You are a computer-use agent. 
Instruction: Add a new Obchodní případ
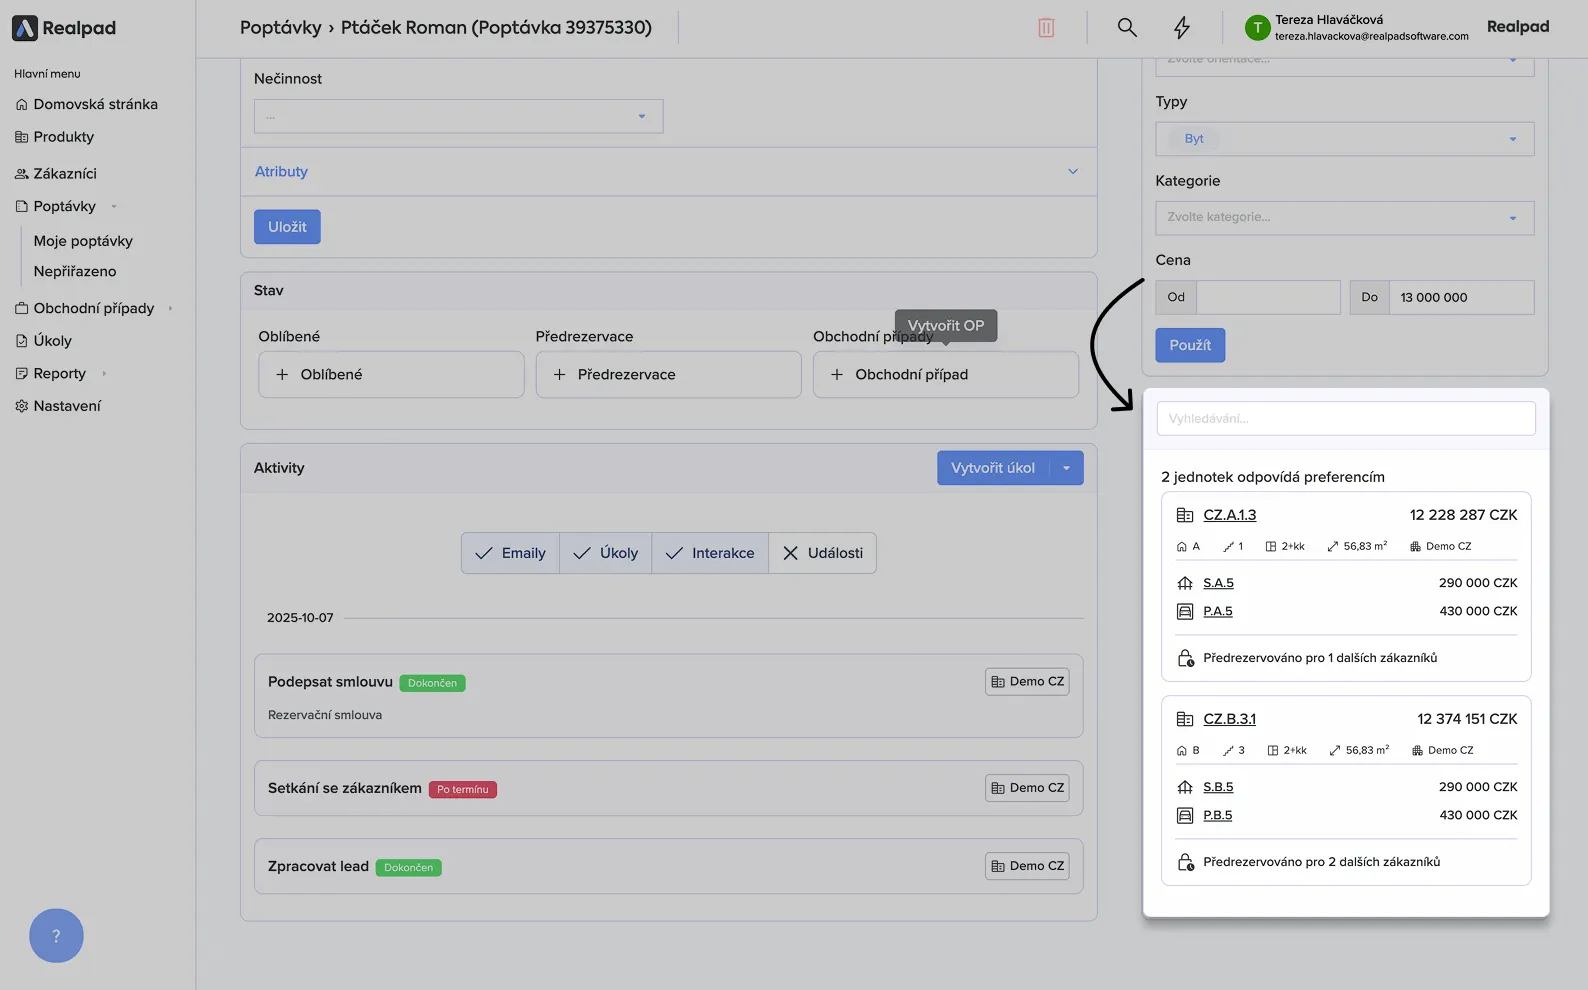[945, 375]
